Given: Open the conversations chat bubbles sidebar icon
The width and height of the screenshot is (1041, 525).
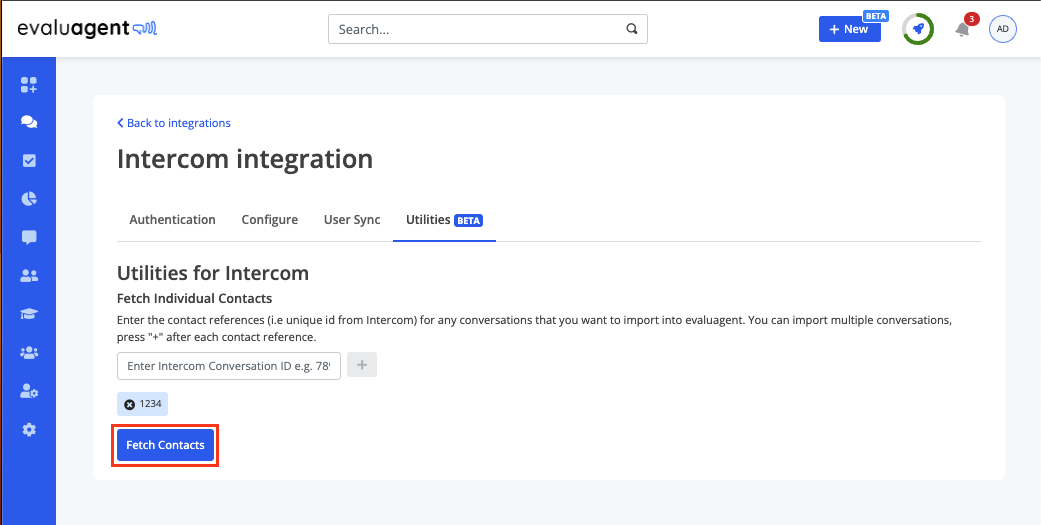Looking at the screenshot, I should 29,122.
